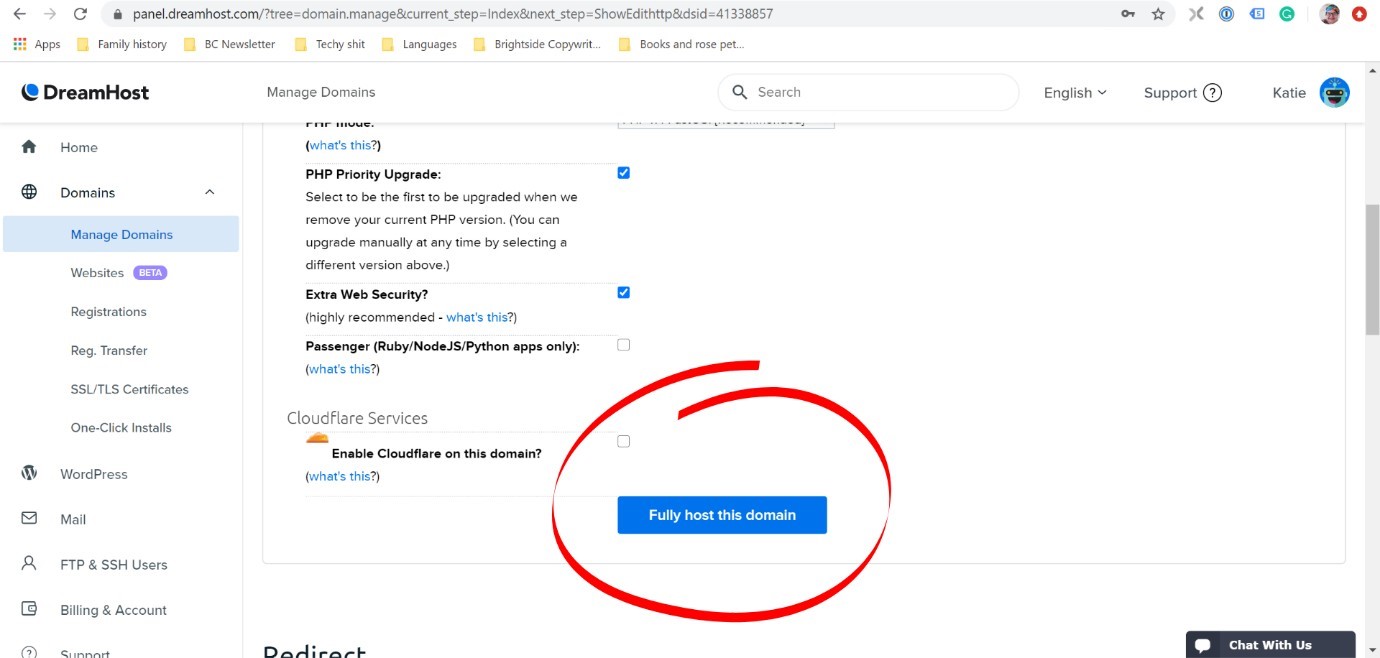Open Billing & Account via its card icon
The height and width of the screenshot is (658, 1380).
[30, 609]
